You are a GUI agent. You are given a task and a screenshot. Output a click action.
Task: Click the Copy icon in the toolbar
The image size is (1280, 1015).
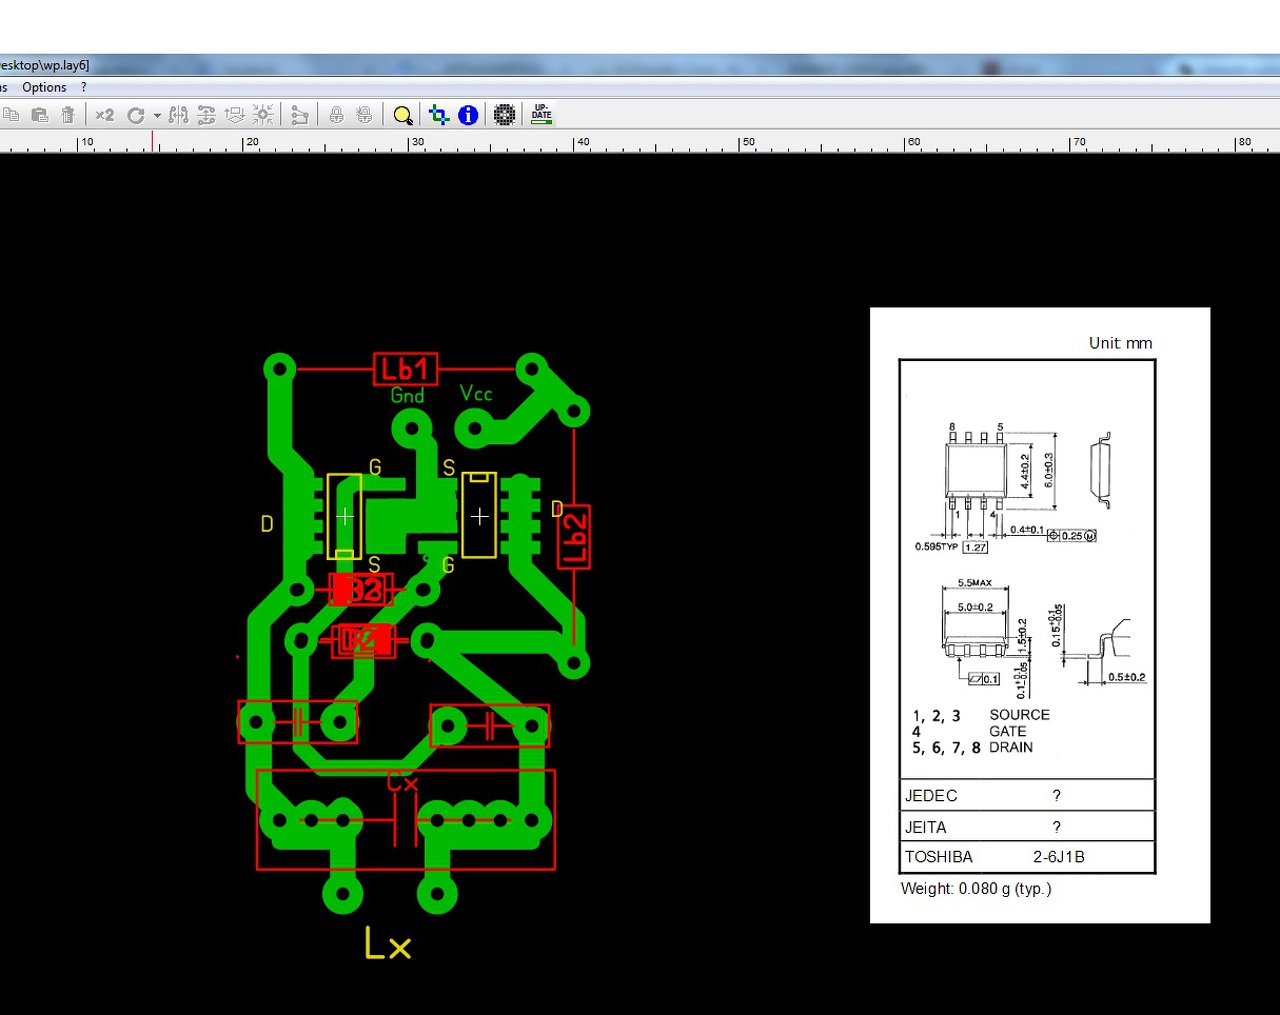[11, 115]
